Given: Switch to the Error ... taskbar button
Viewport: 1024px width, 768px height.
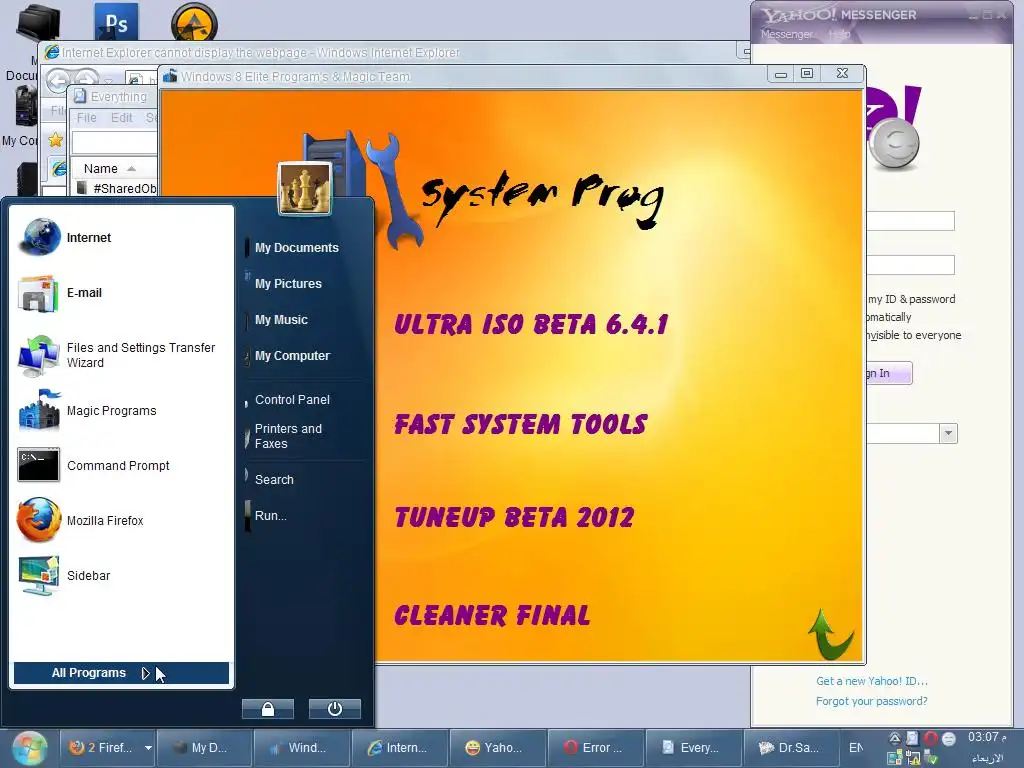Looking at the screenshot, I should point(596,748).
